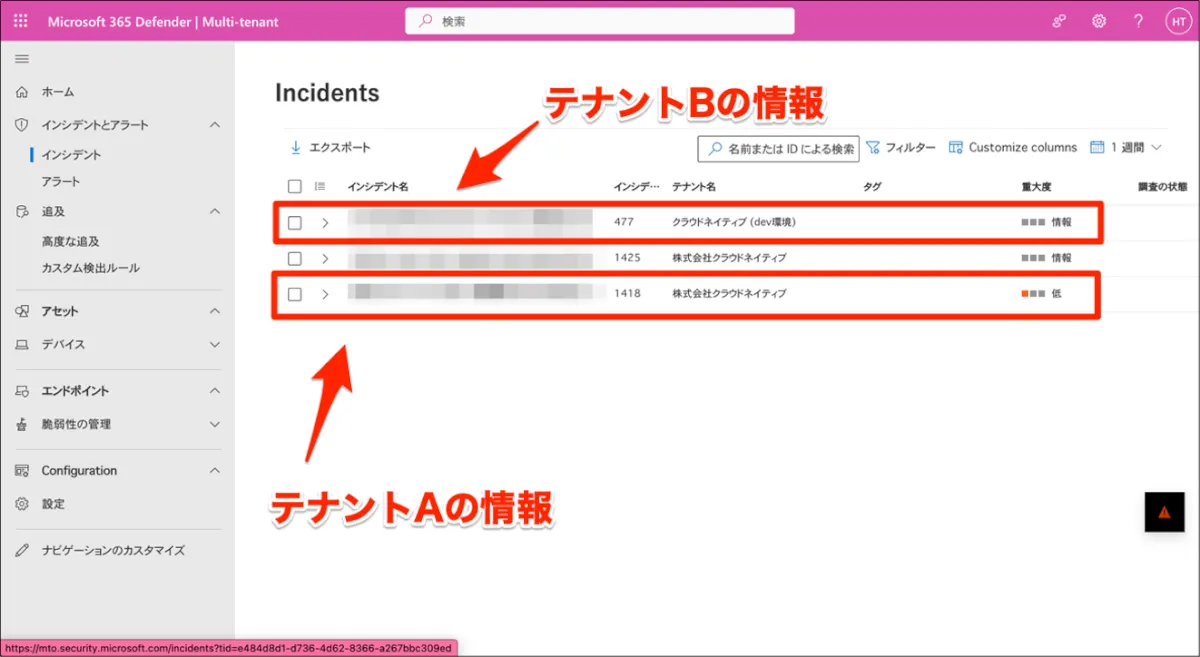This screenshot has width=1200, height=657.
Task: Click the export download arrow icon
Action: click(x=295, y=147)
